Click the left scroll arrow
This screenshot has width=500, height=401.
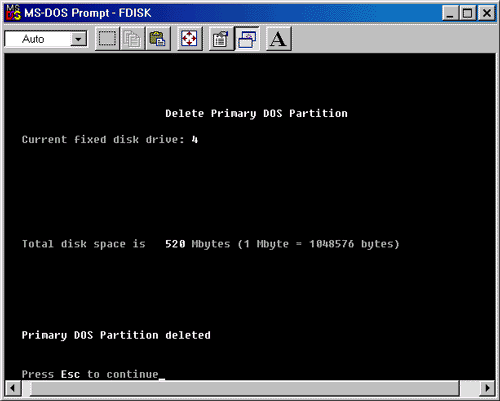point(13,388)
